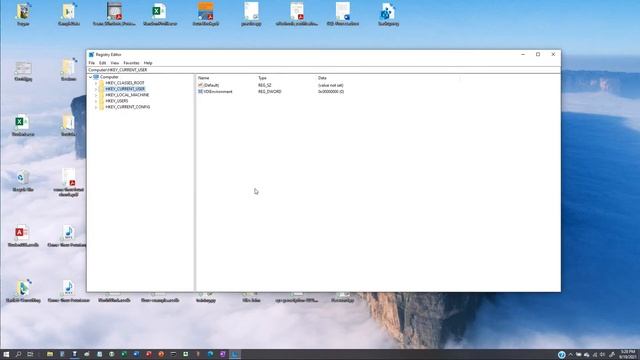Select the HKEY_LOCAL_MACHINE tree item
The height and width of the screenshot is (360, 640).
[x=127, y=95]
